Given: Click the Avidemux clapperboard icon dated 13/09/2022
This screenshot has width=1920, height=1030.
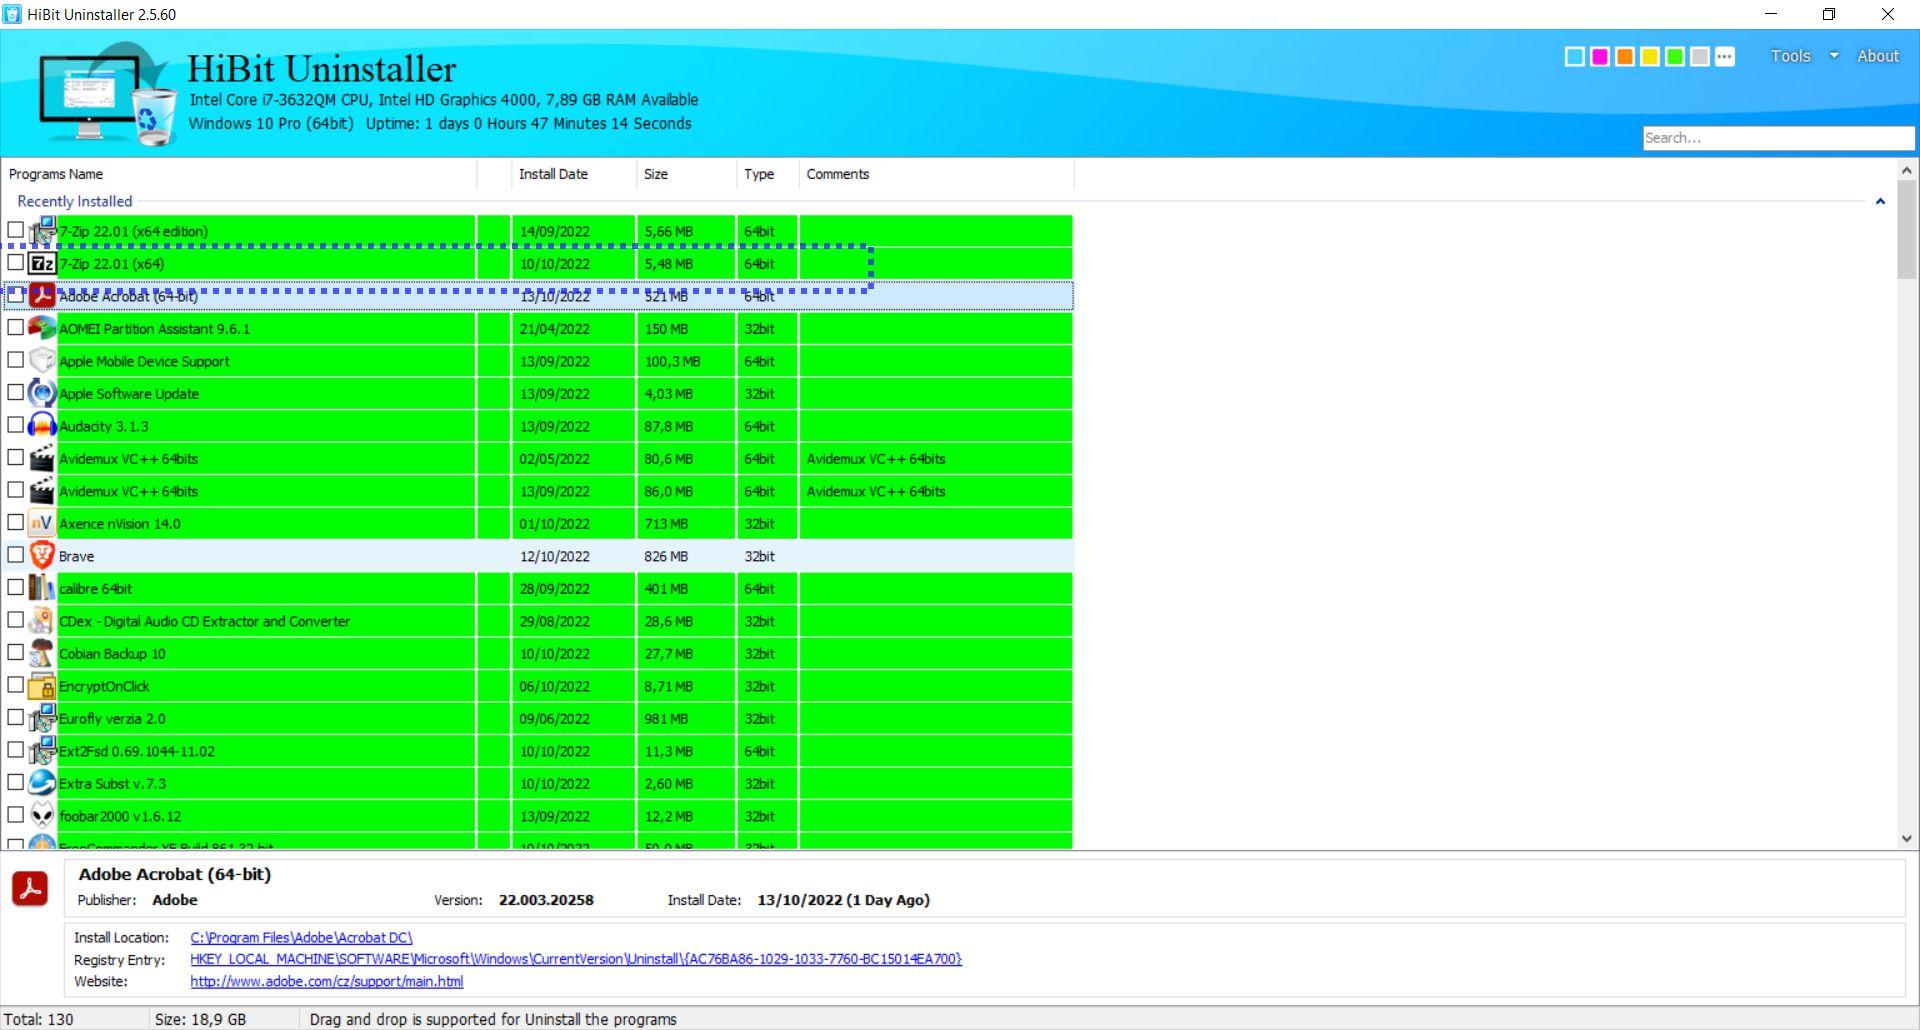Looking at the screenshot, I should tap(42, 491).
